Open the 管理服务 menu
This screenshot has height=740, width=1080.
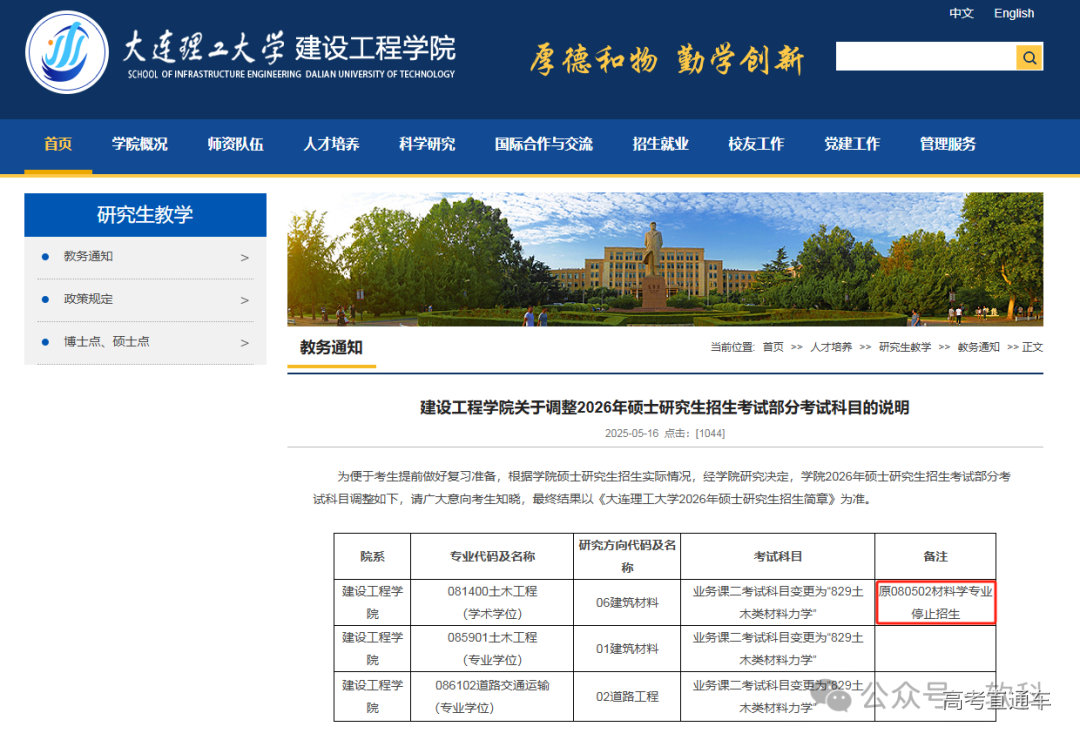(x=946, y=144)
